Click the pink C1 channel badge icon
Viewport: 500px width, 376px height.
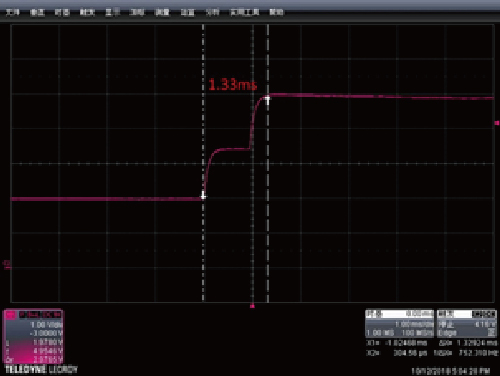[11, 315]
